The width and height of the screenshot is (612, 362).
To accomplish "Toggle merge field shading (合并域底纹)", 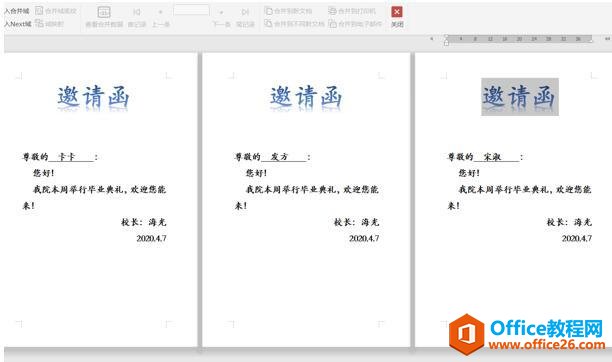I will [56, 11].
